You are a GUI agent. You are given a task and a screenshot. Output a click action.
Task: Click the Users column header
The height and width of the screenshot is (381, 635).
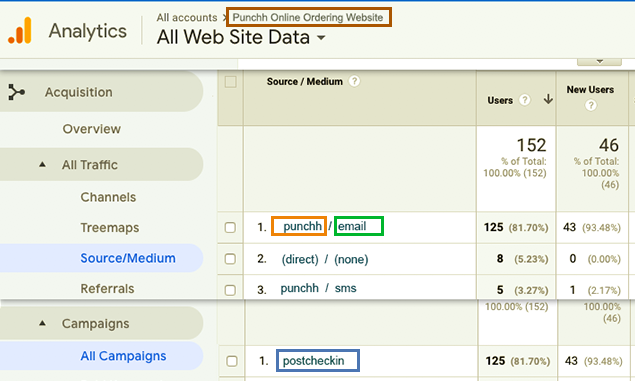(x=500, y=100)
